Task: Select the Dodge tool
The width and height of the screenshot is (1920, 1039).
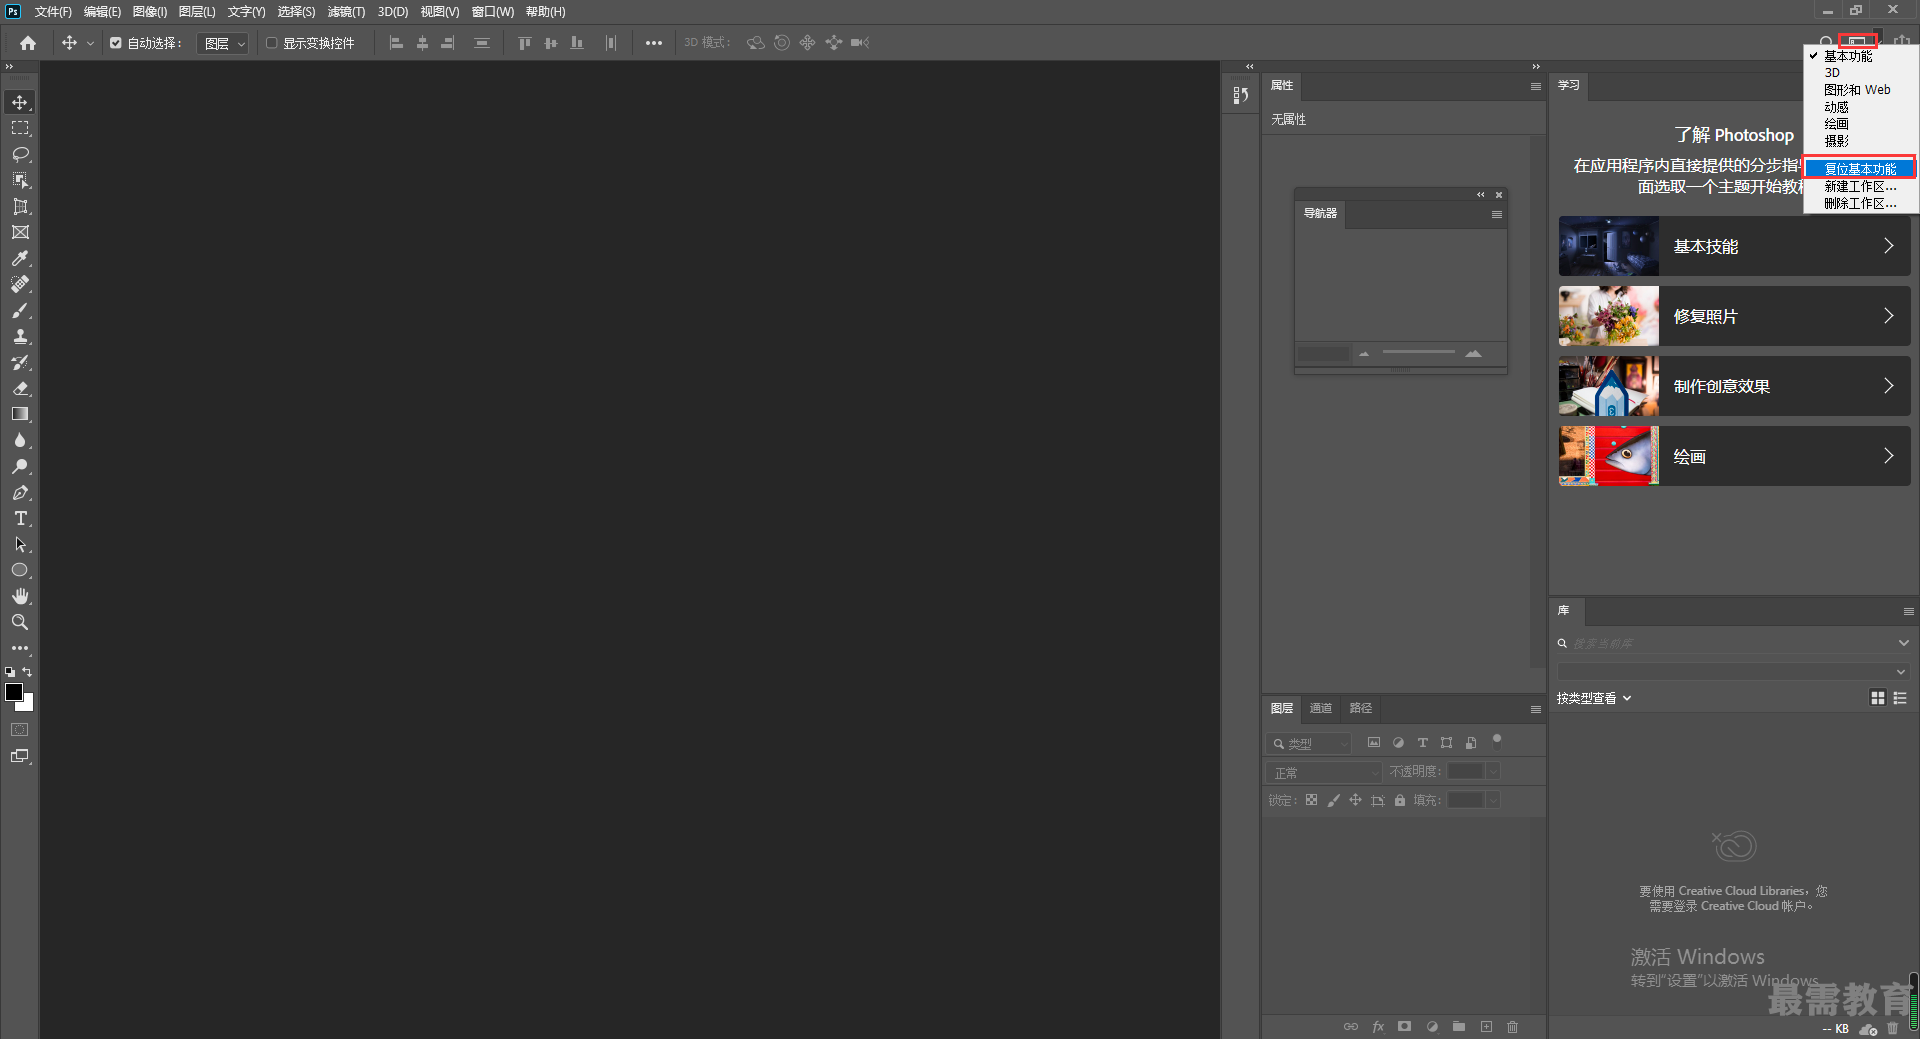Action: click(x=20, y=466)
